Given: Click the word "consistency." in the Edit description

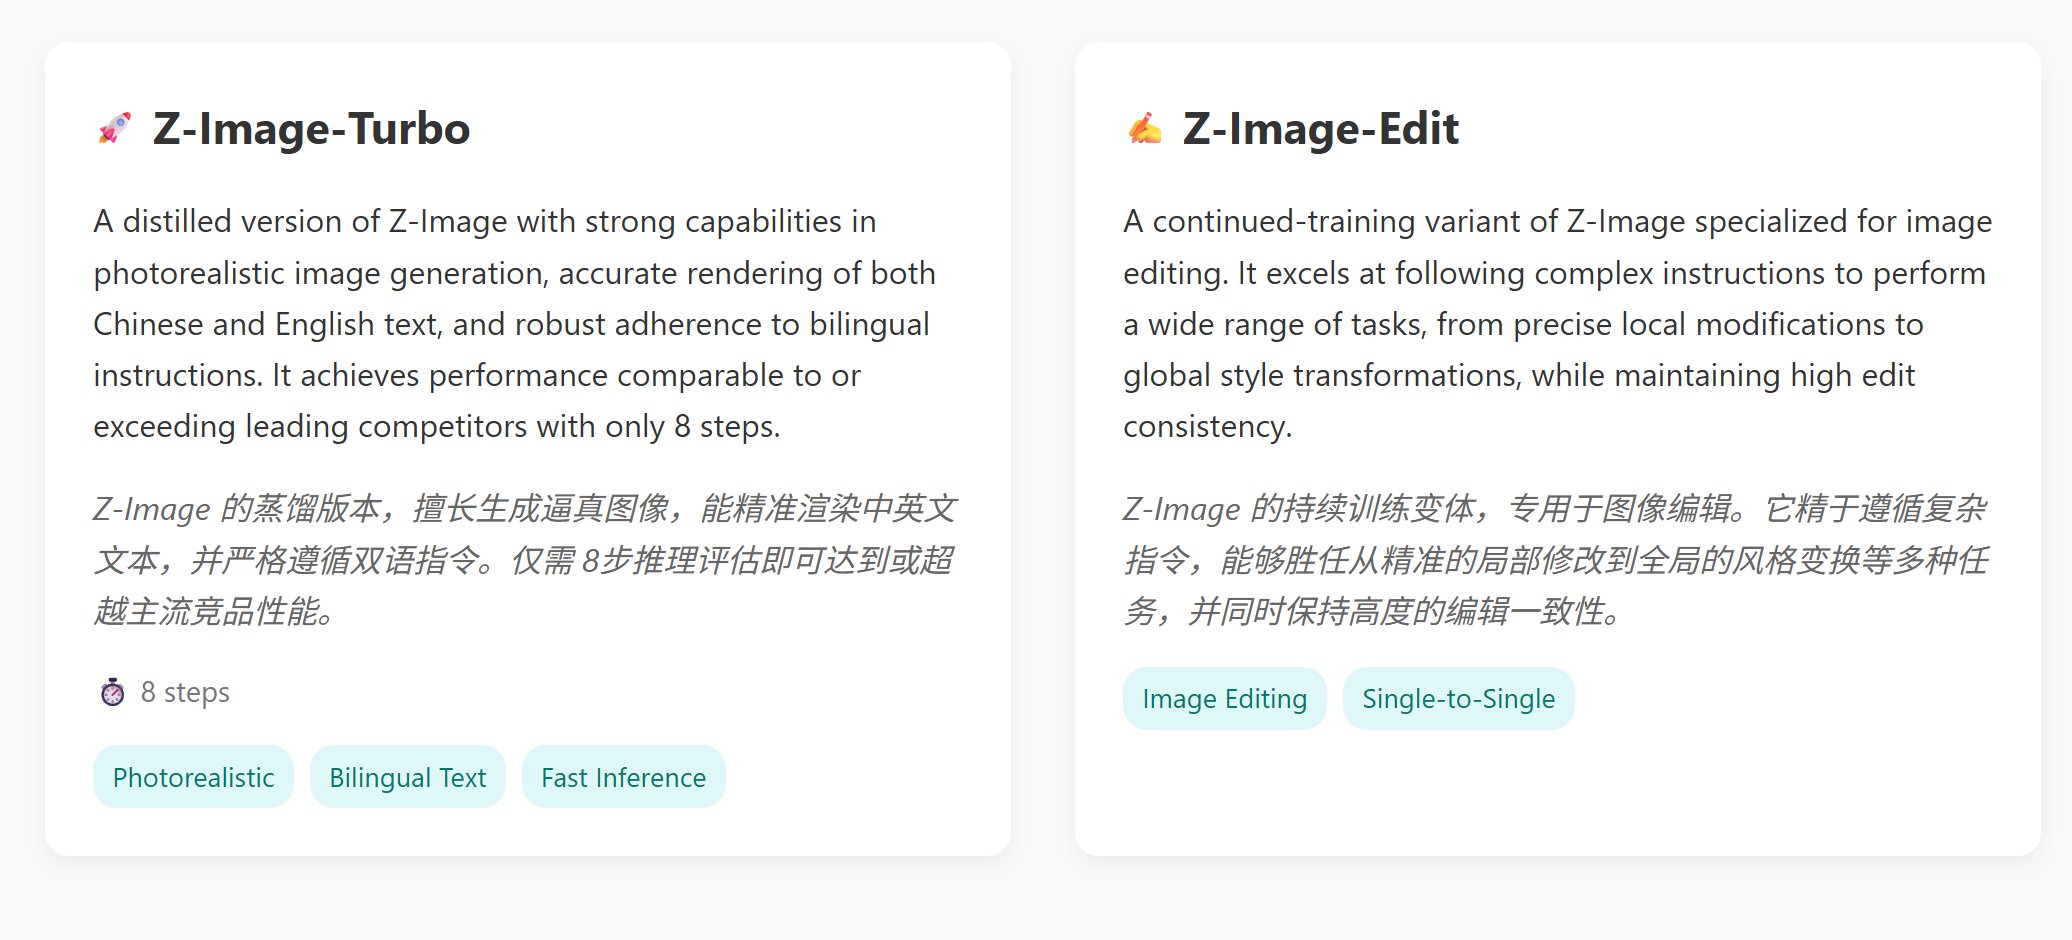Looking at the screenshot, I should click(1207, 427).
